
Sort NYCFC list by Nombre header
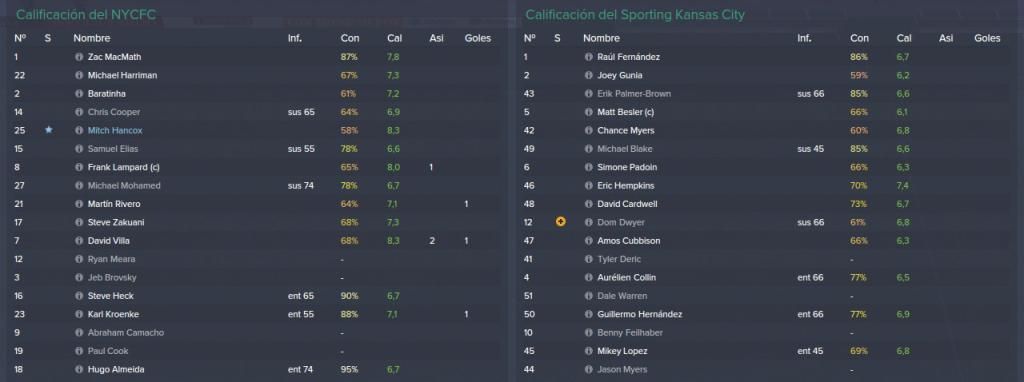(x=91, y=38)
